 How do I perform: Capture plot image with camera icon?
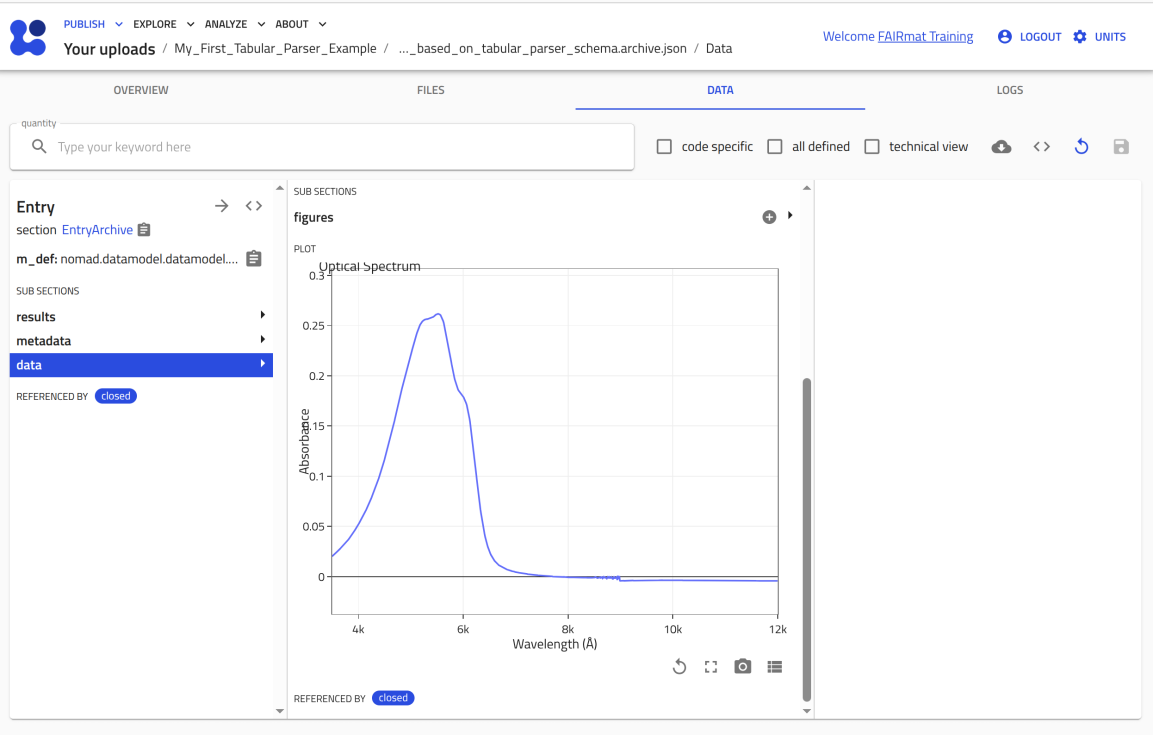tap(742, 667)
